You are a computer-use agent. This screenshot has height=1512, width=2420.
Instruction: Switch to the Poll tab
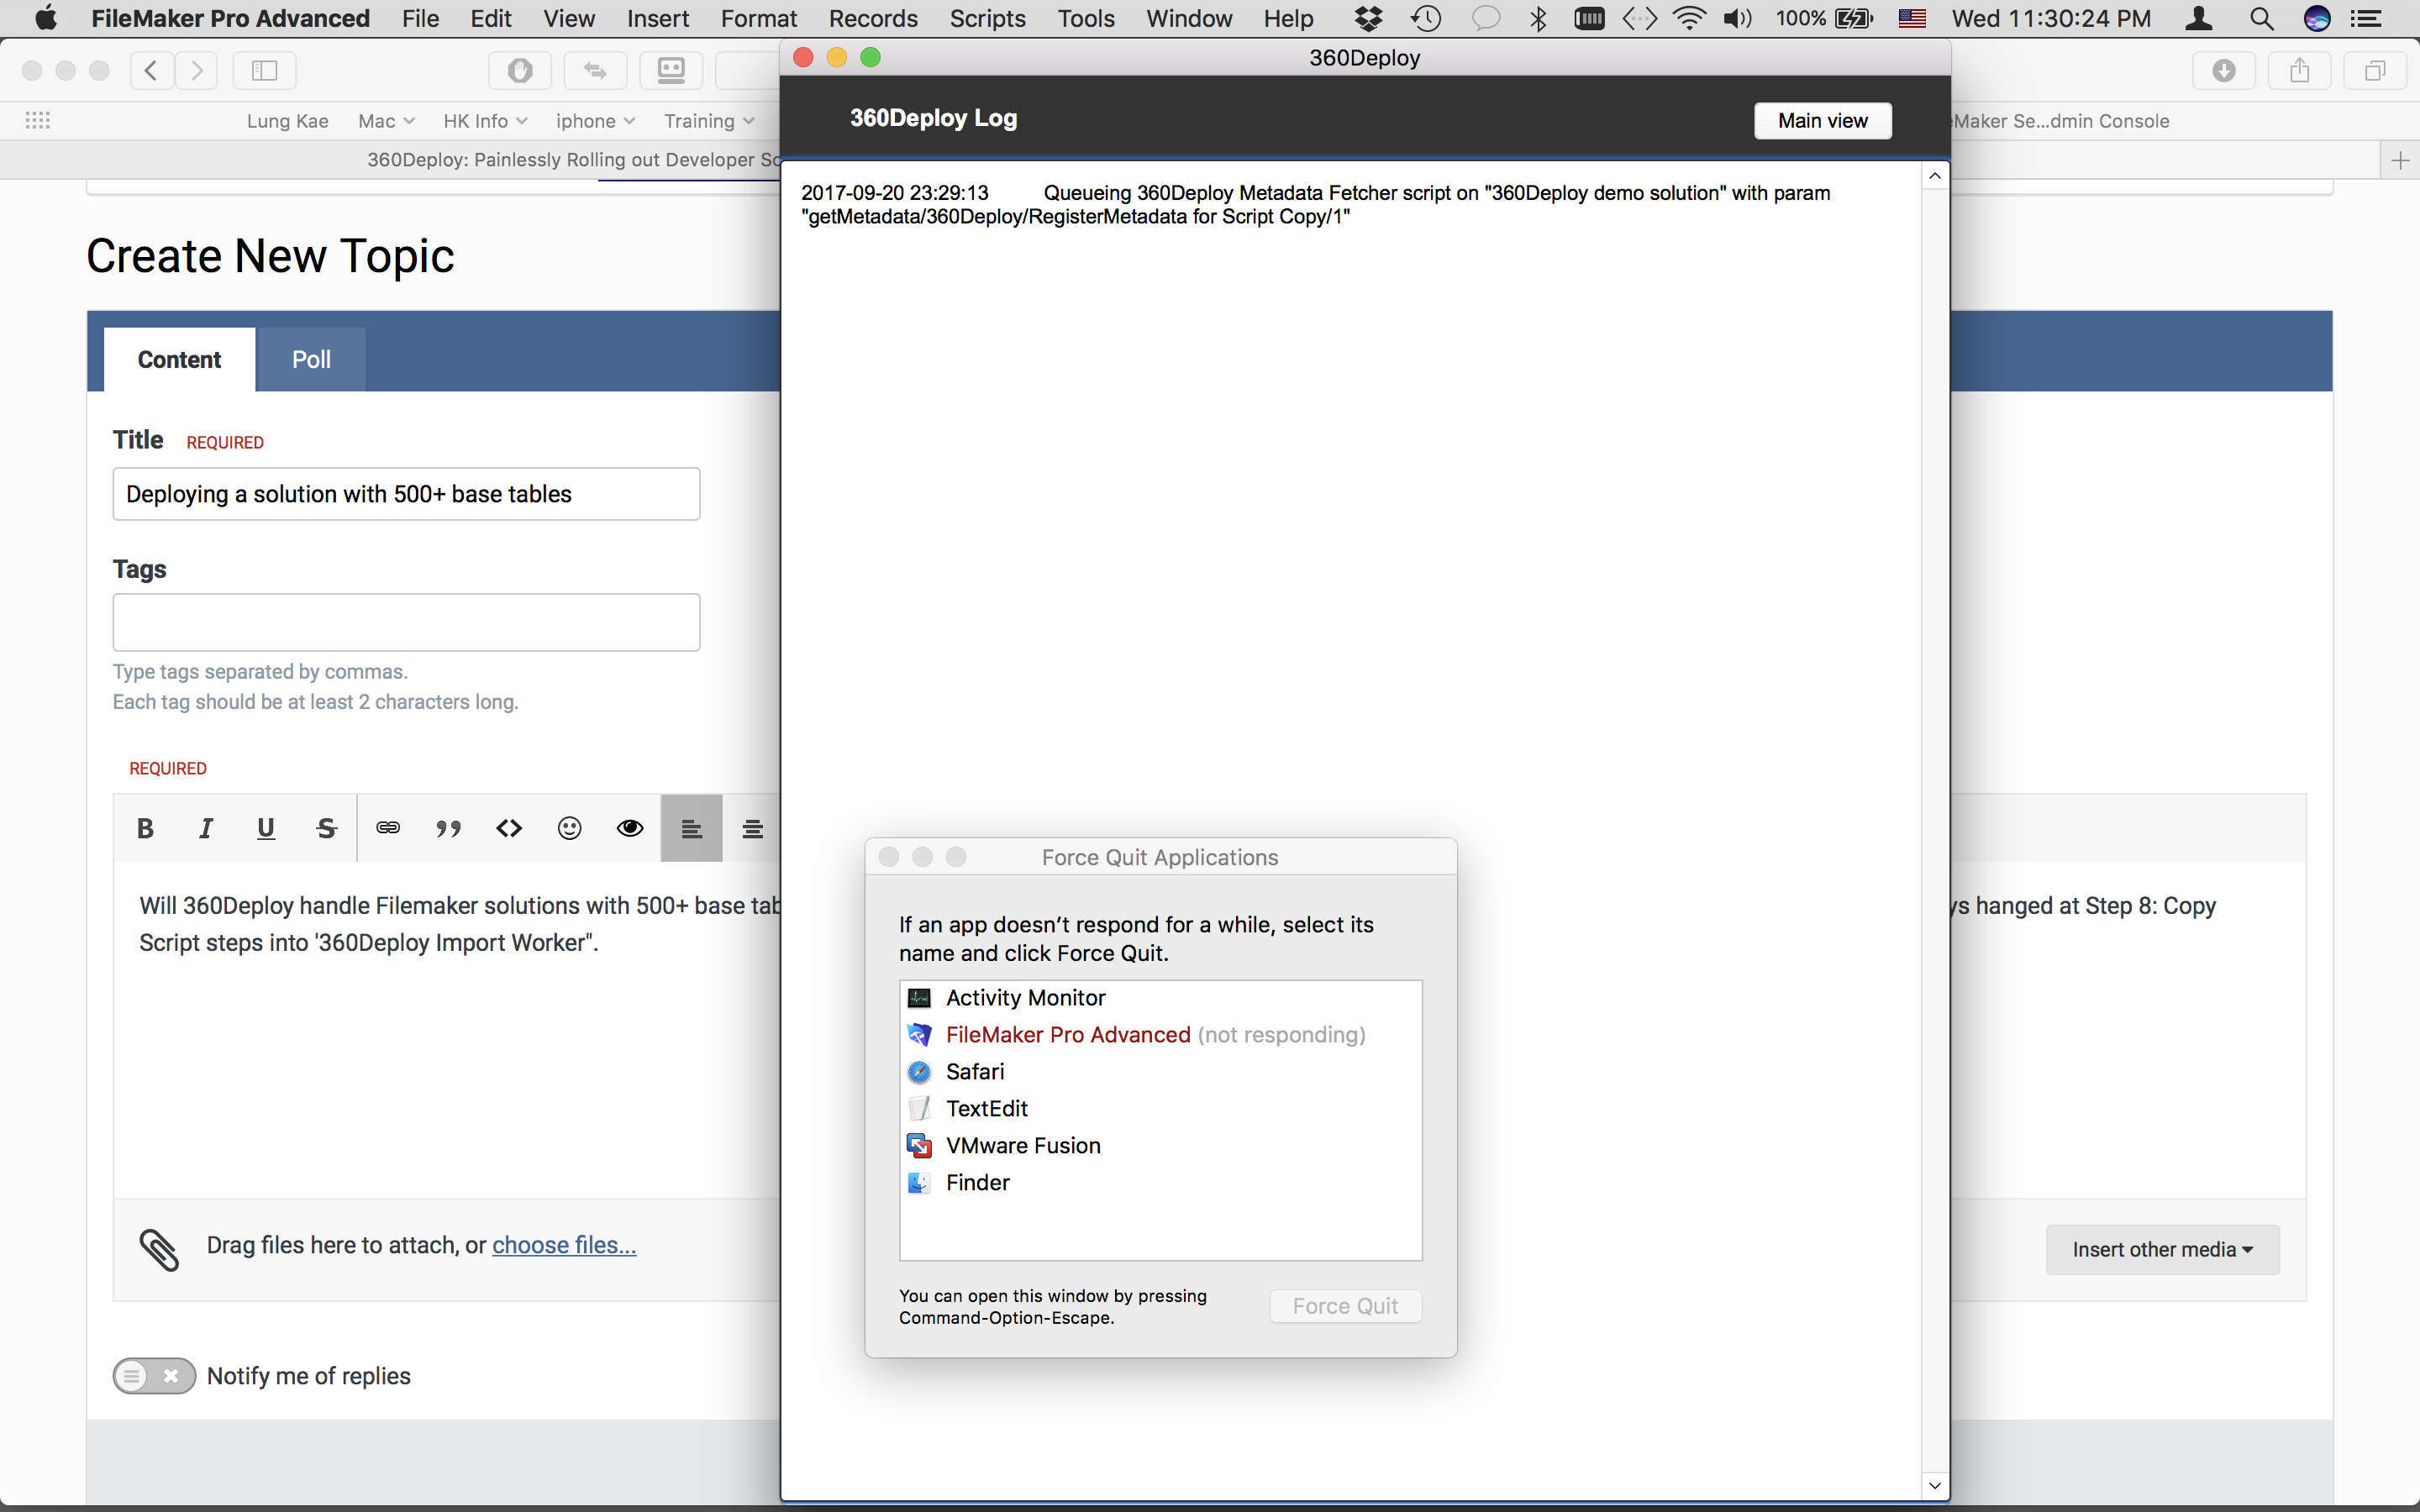coord(311,359)
